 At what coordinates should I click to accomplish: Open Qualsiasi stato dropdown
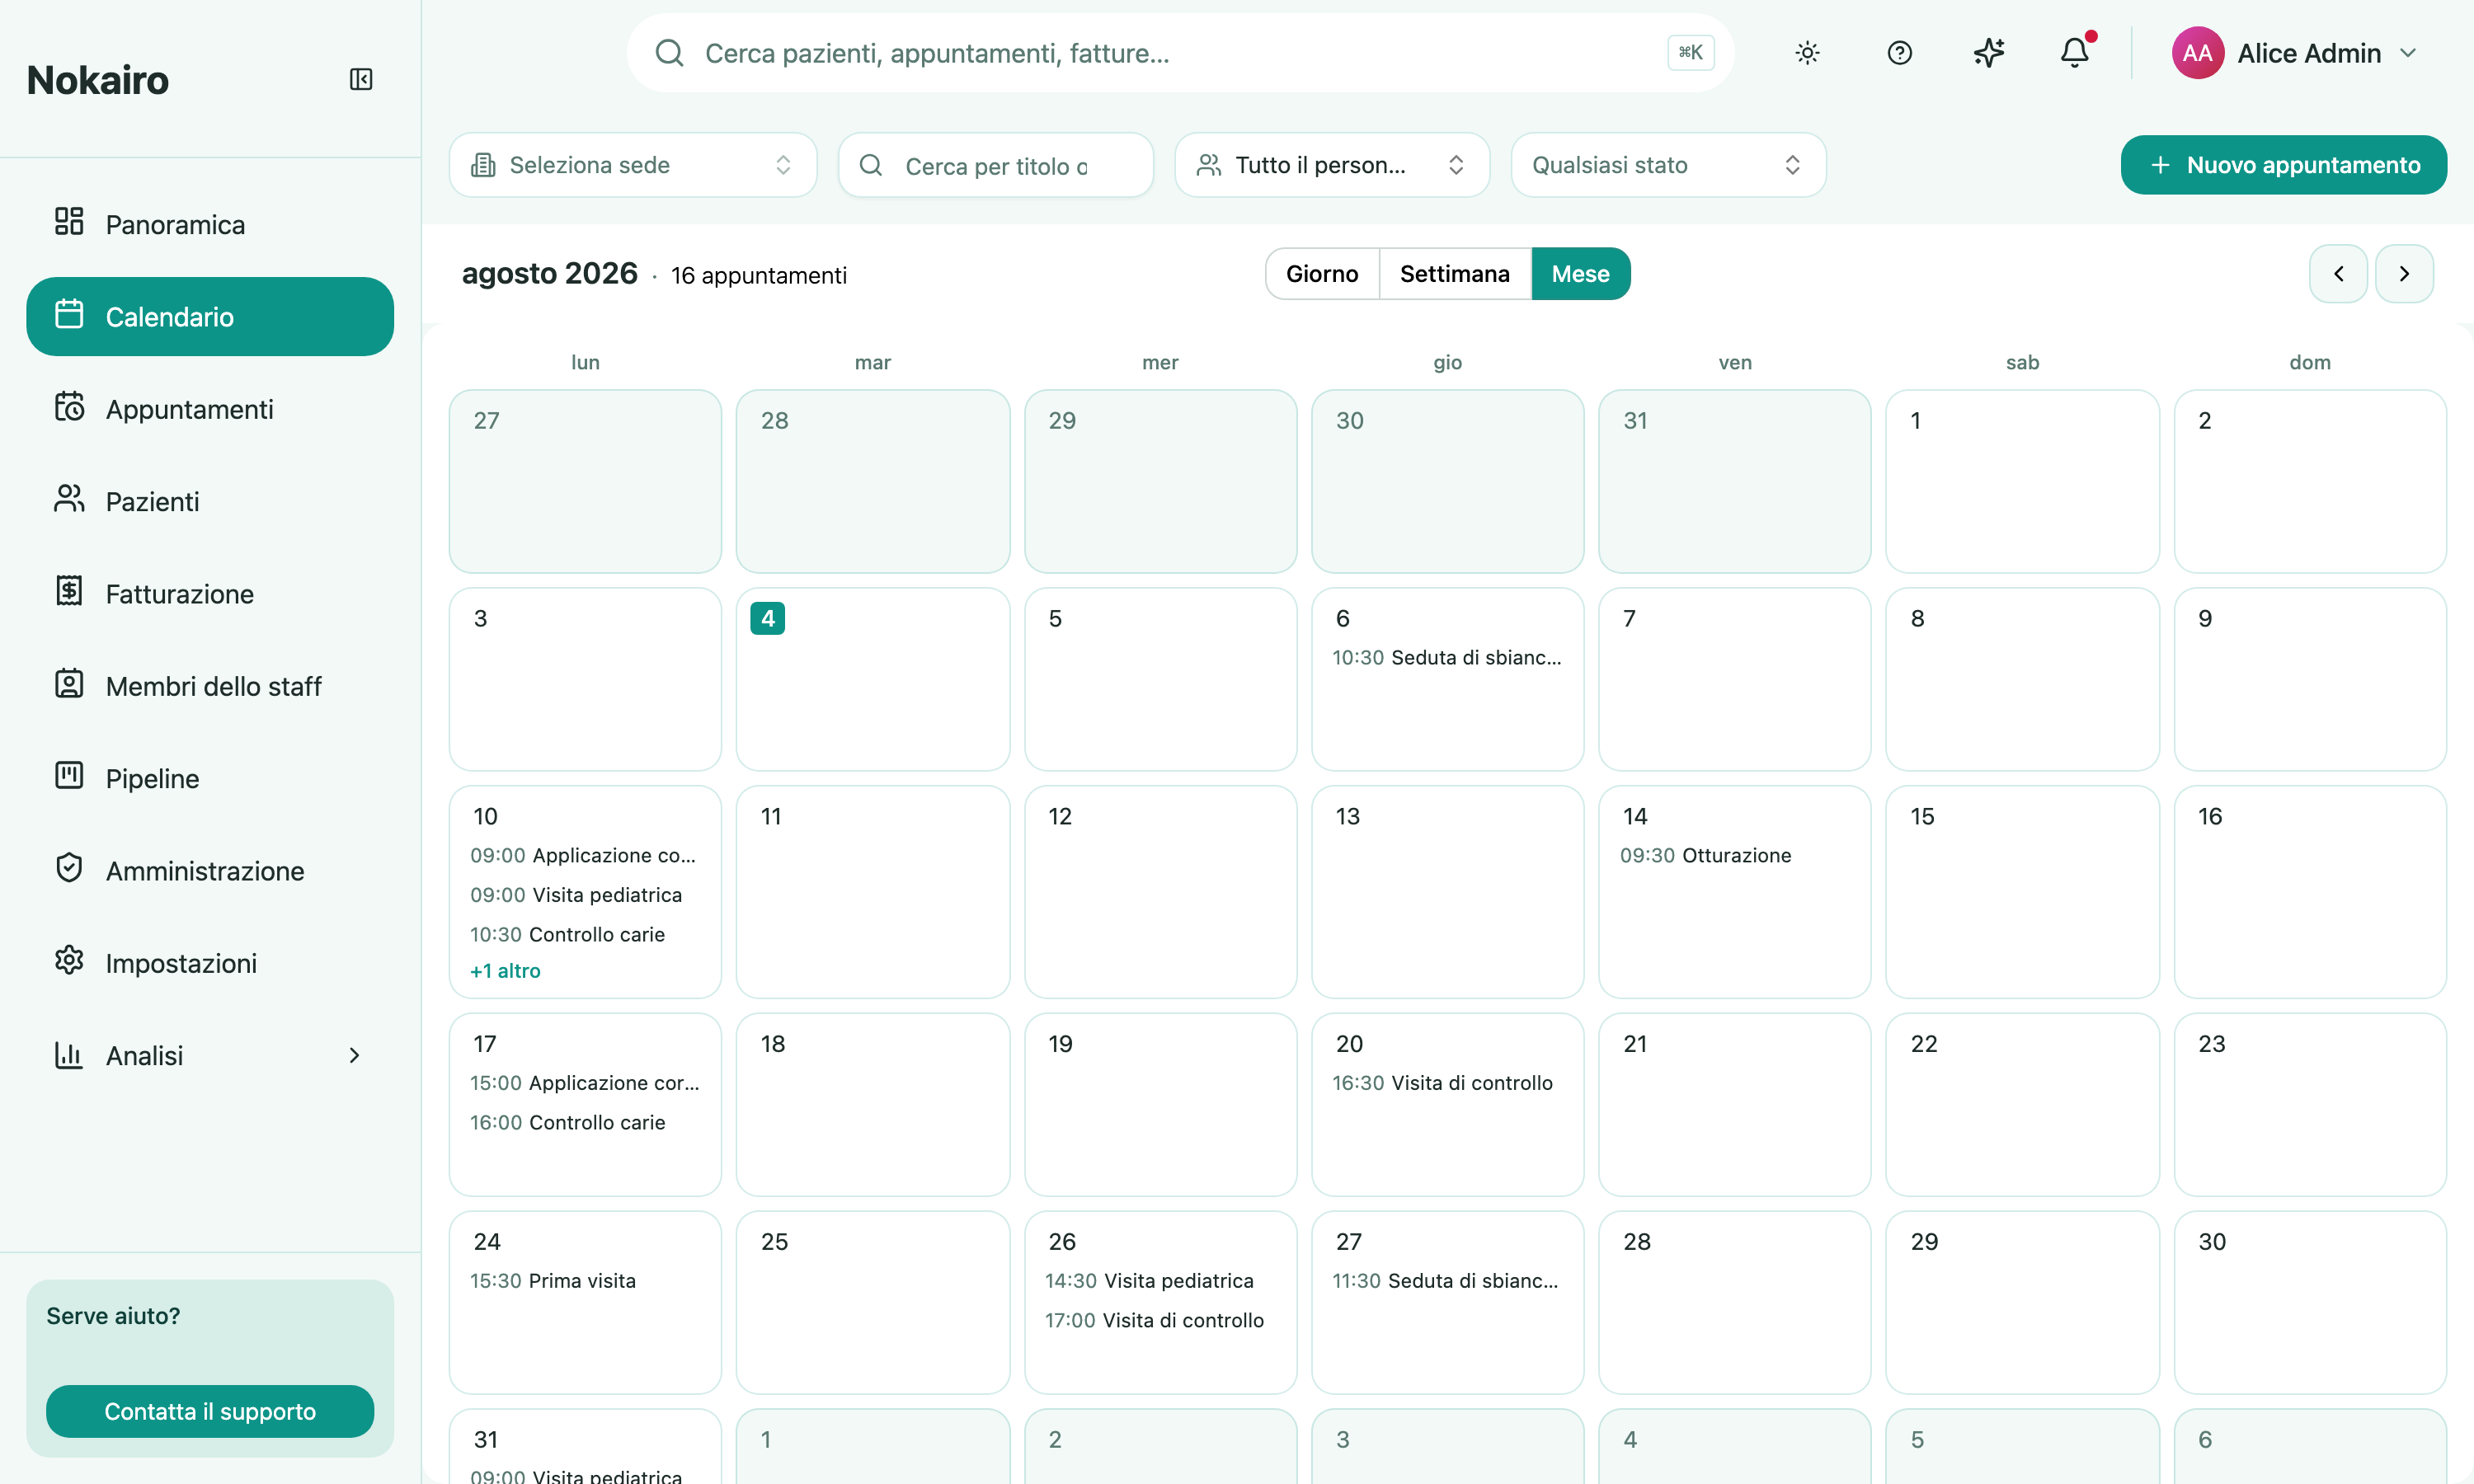(1668, 165)
